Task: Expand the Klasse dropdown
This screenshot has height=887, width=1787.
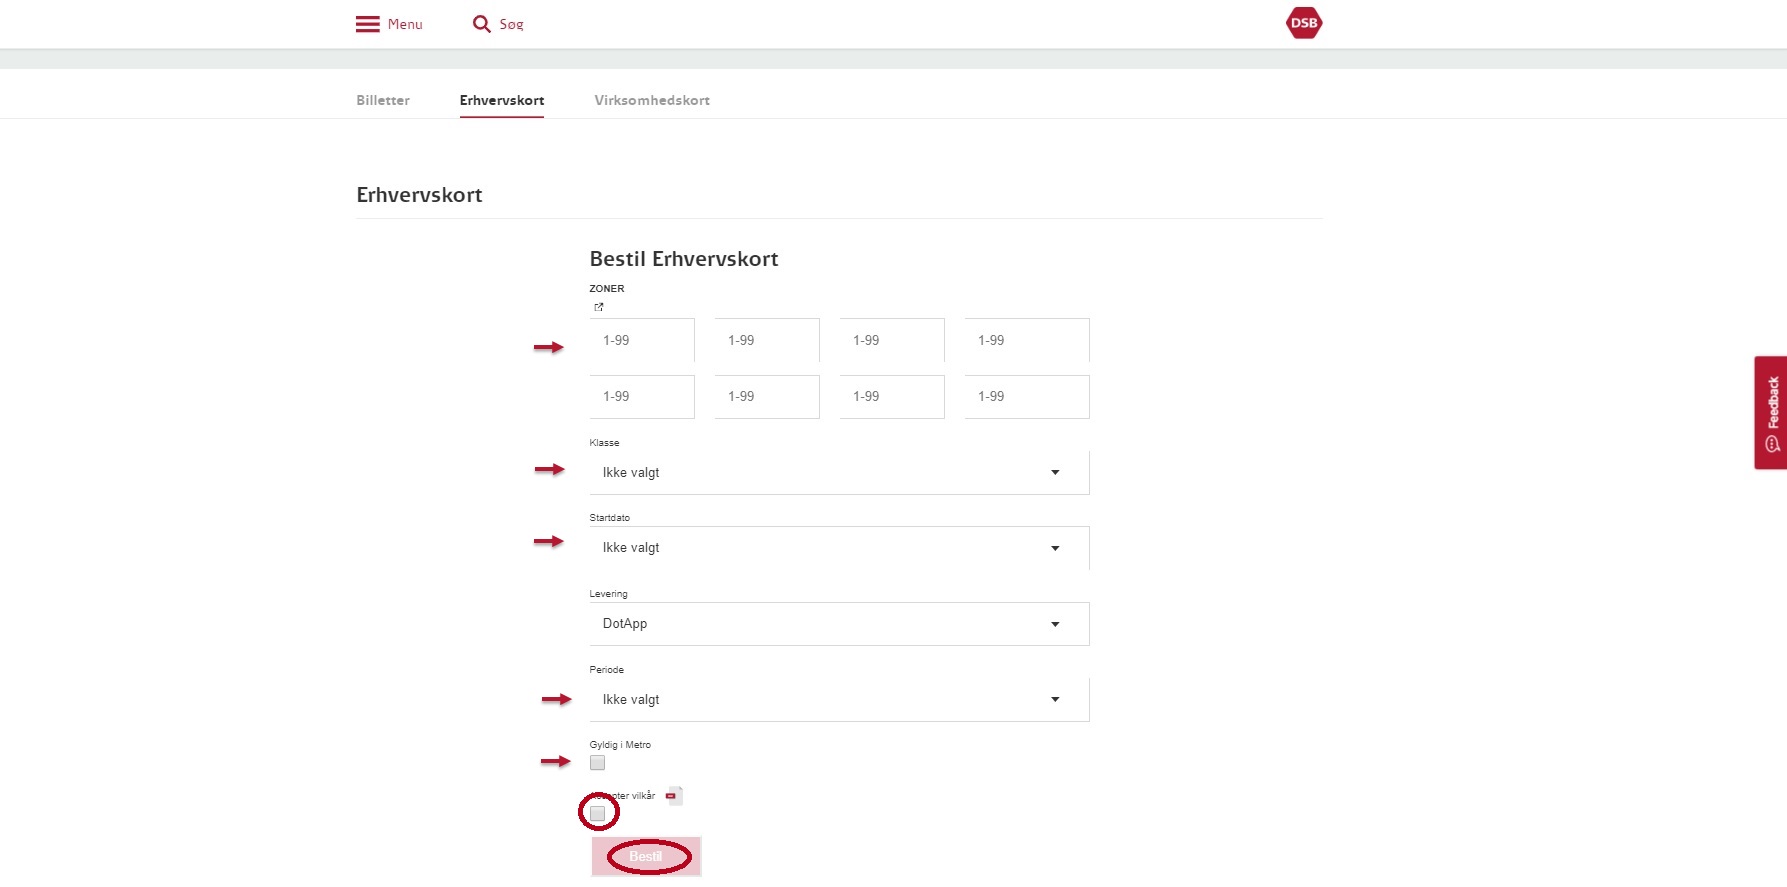Action: point(838,472)
